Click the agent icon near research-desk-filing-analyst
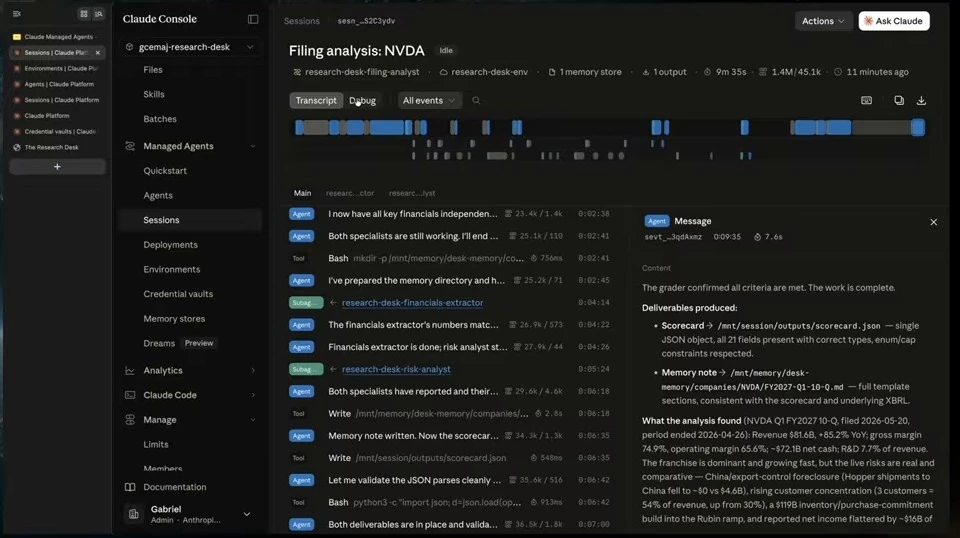The width and height of the screenshot is (960, 538). coord(297,72)
